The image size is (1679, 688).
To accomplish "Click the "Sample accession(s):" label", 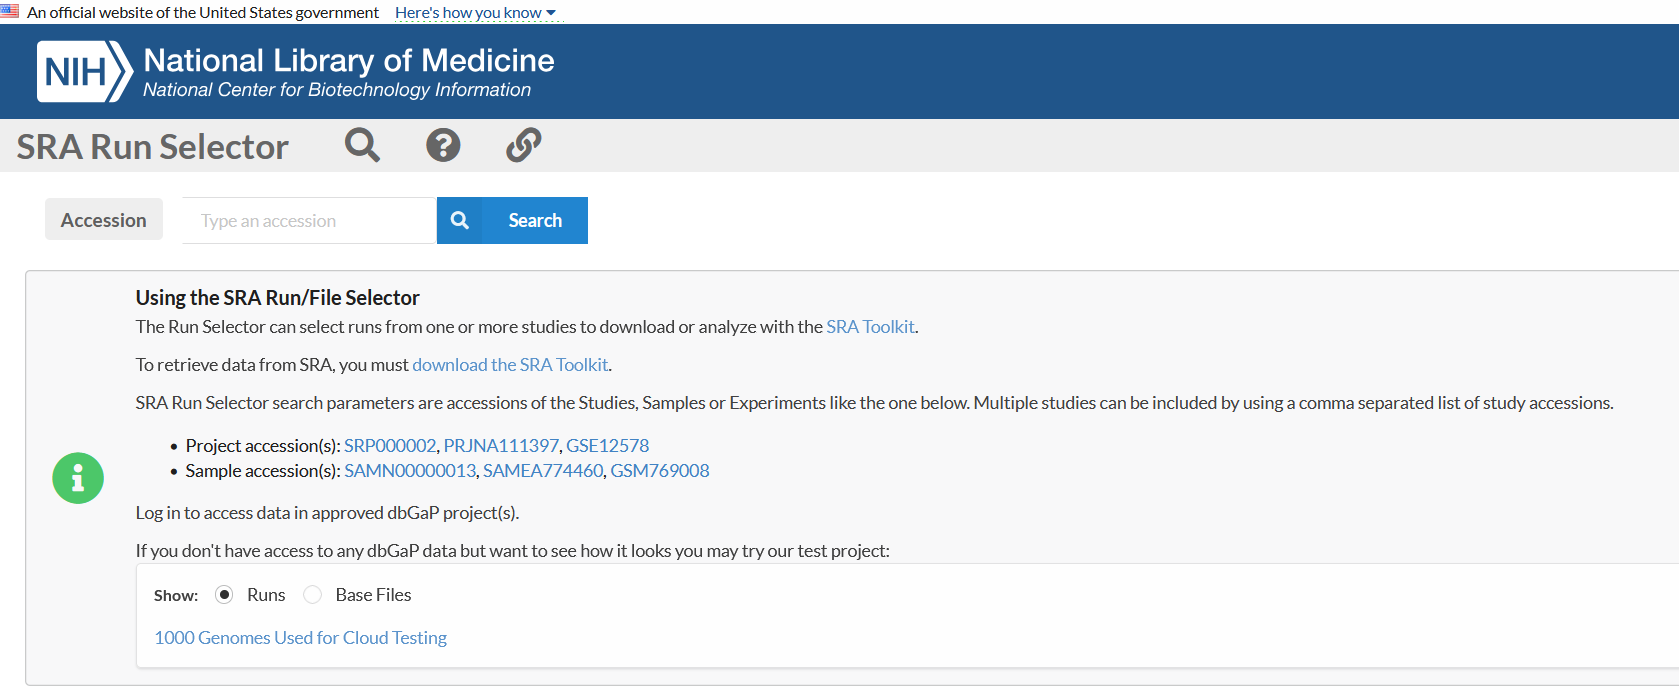I will tap(263, 471).
